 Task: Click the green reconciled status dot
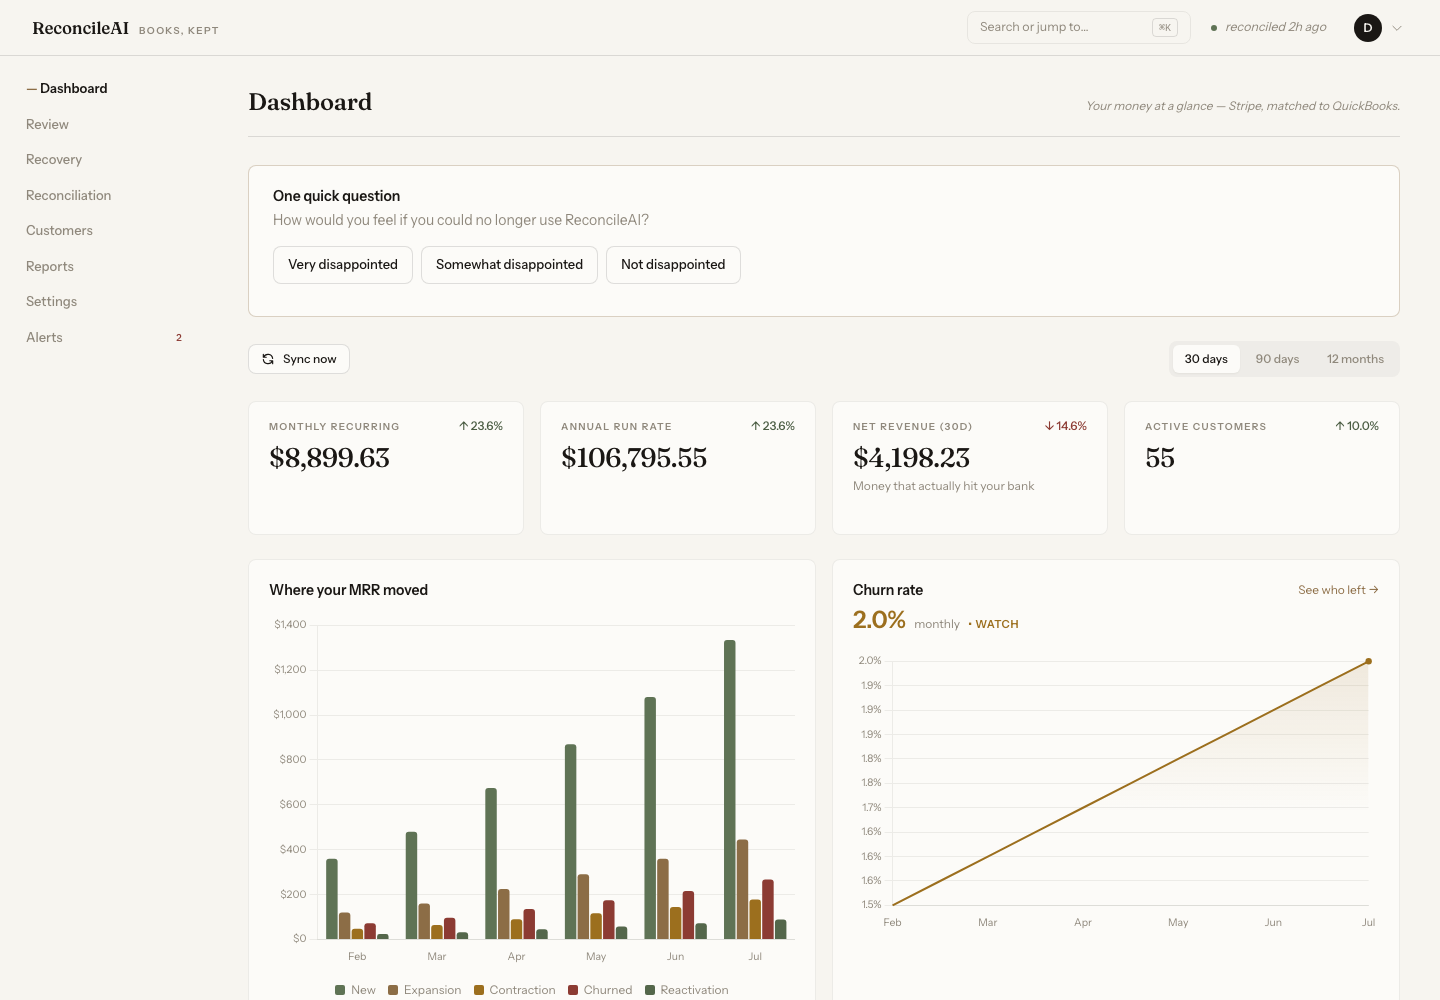1214,28
